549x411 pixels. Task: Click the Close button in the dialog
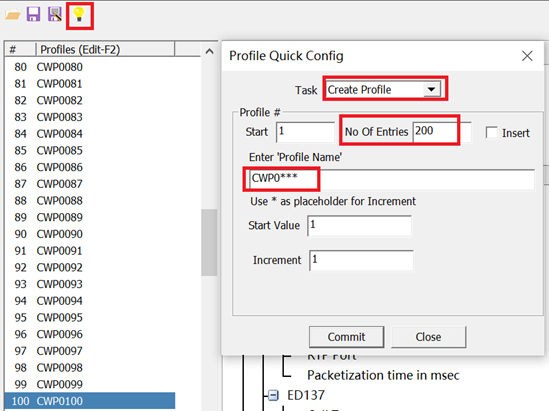pos(428,337)
